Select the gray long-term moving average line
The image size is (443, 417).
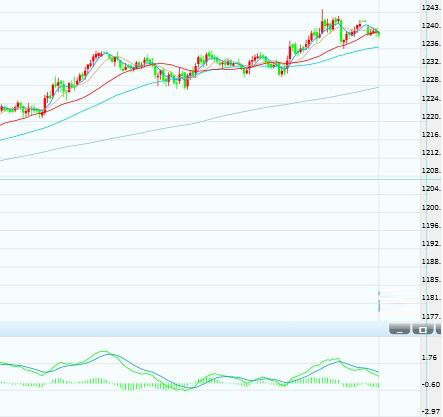200,122
